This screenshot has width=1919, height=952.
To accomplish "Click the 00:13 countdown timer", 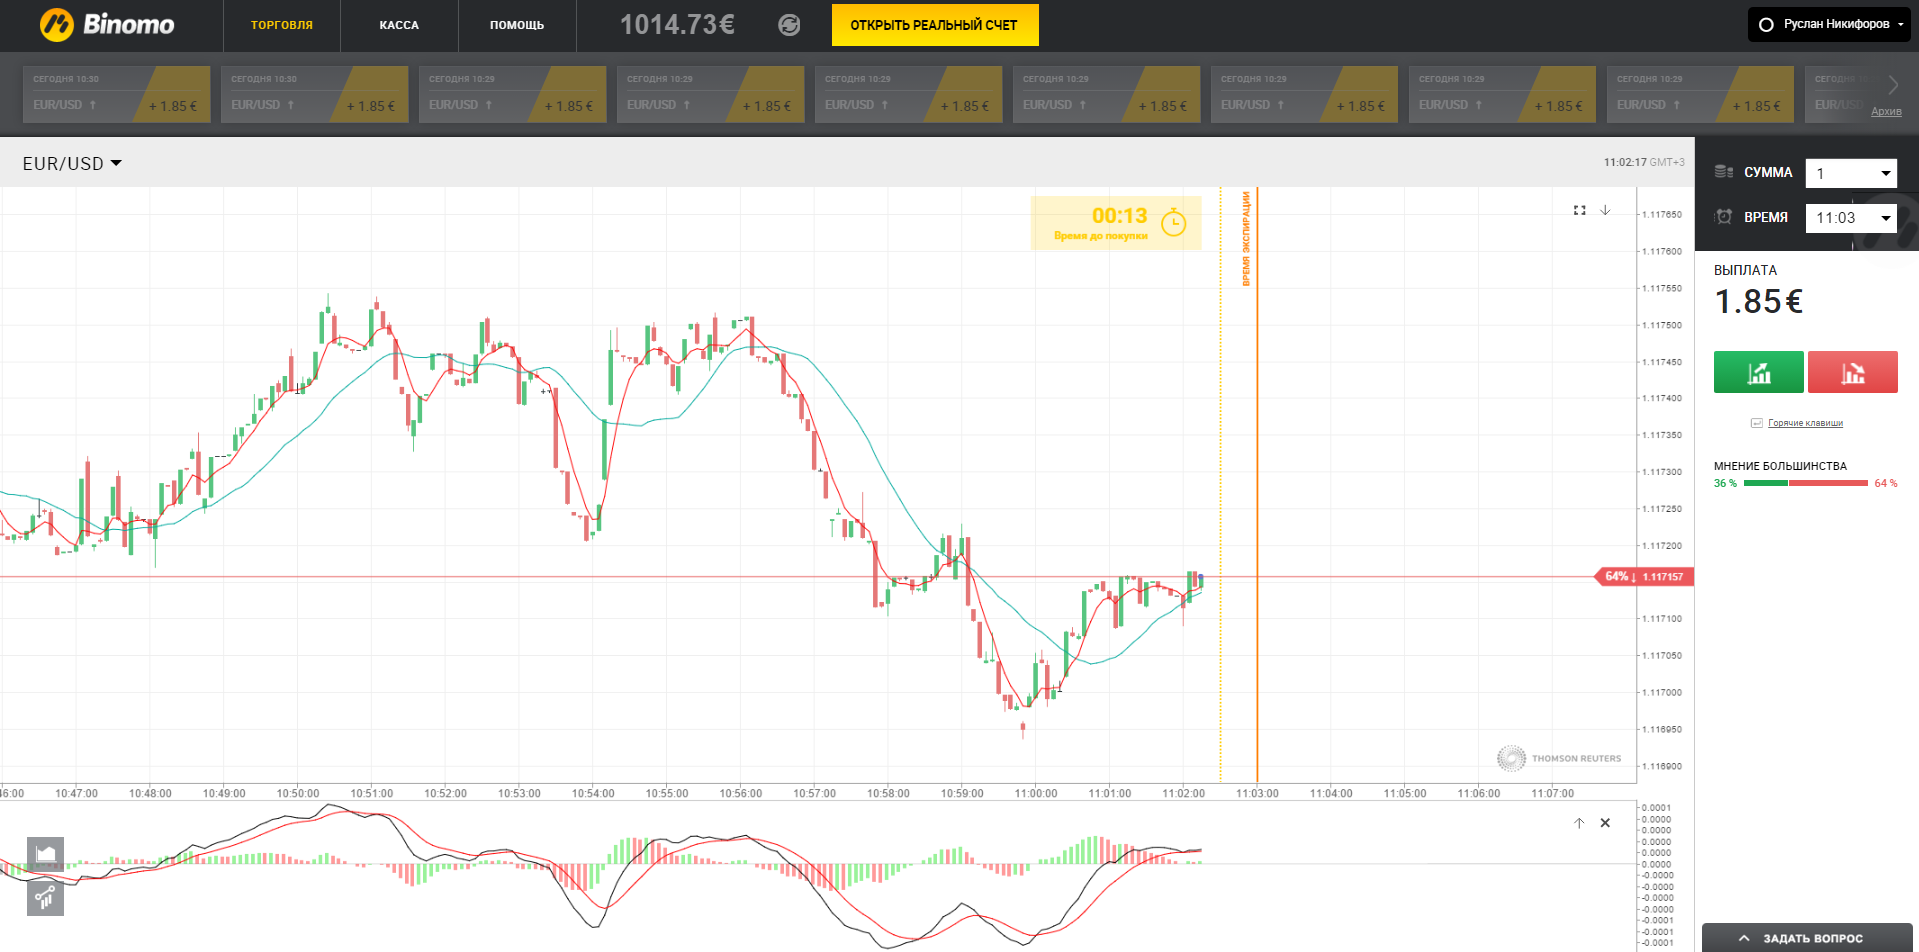I will point(1119,216).
